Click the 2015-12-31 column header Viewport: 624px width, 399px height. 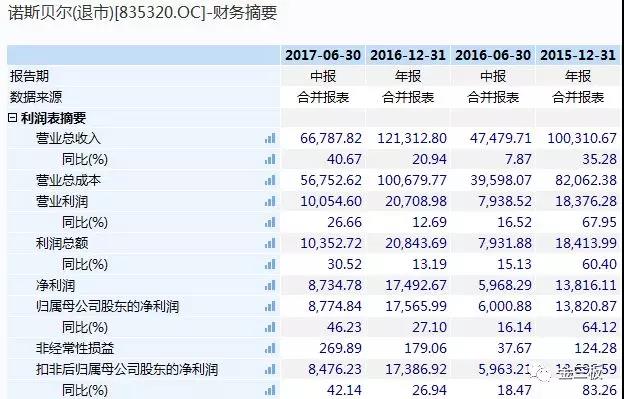click(578, 55)
